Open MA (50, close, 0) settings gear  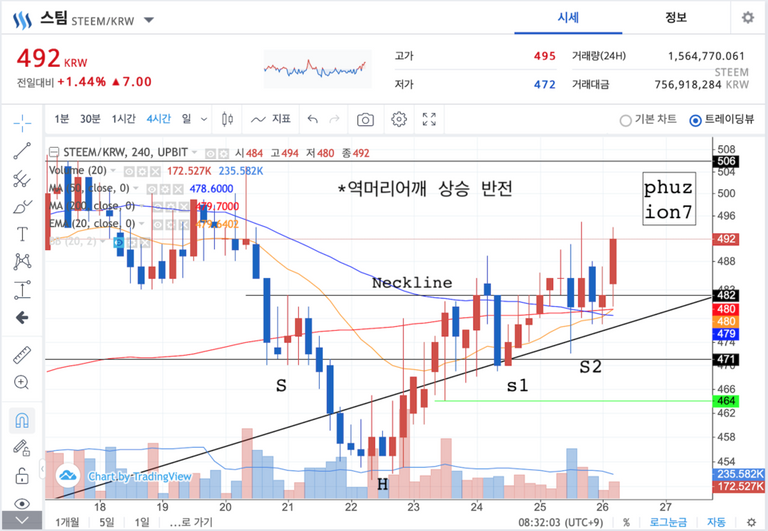(x=165, y=189)
